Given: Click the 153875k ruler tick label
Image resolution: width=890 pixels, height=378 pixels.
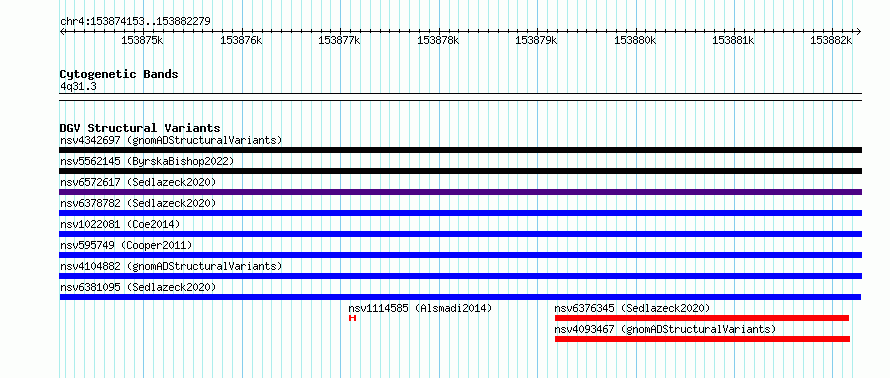Looking at the screenshot, I should tap(142, 40).
